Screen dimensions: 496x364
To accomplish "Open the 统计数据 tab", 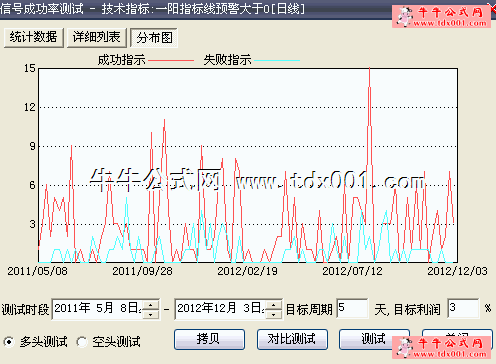I will tap(34, 37).
